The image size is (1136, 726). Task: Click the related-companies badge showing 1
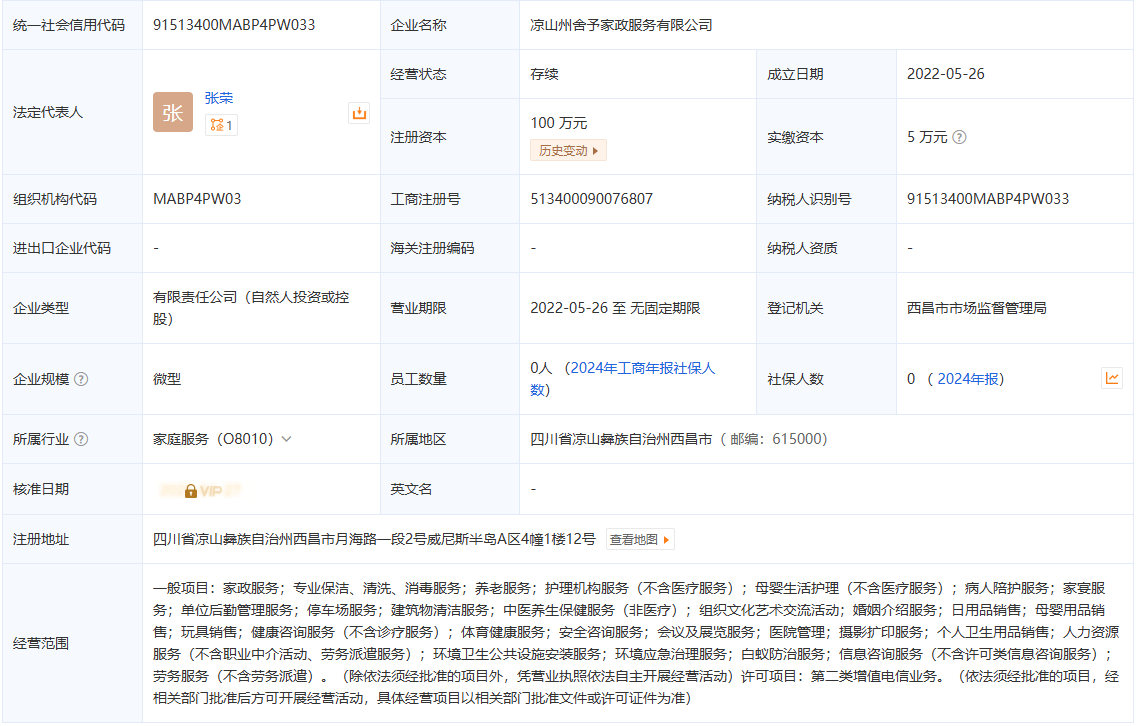[221, 125]
